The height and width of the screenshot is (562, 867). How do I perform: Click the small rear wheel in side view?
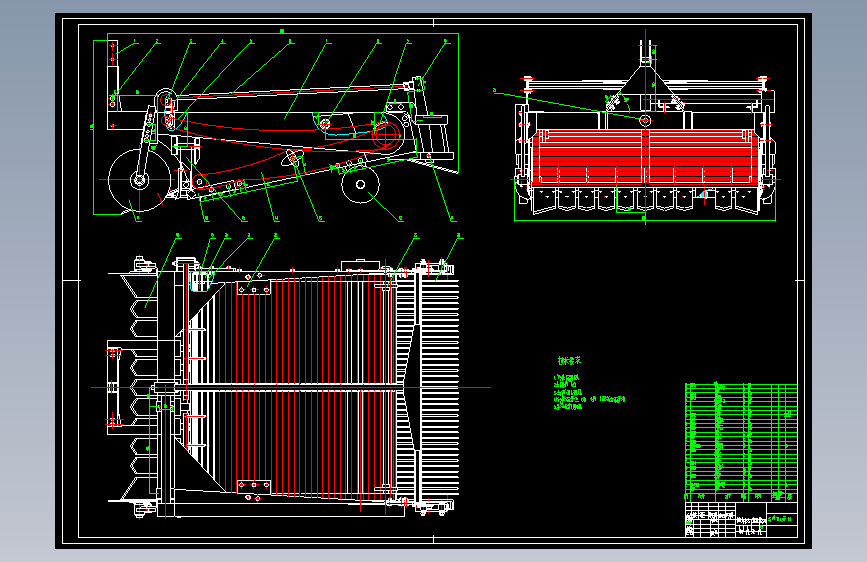pyautogui.click(x=361, y=184)
